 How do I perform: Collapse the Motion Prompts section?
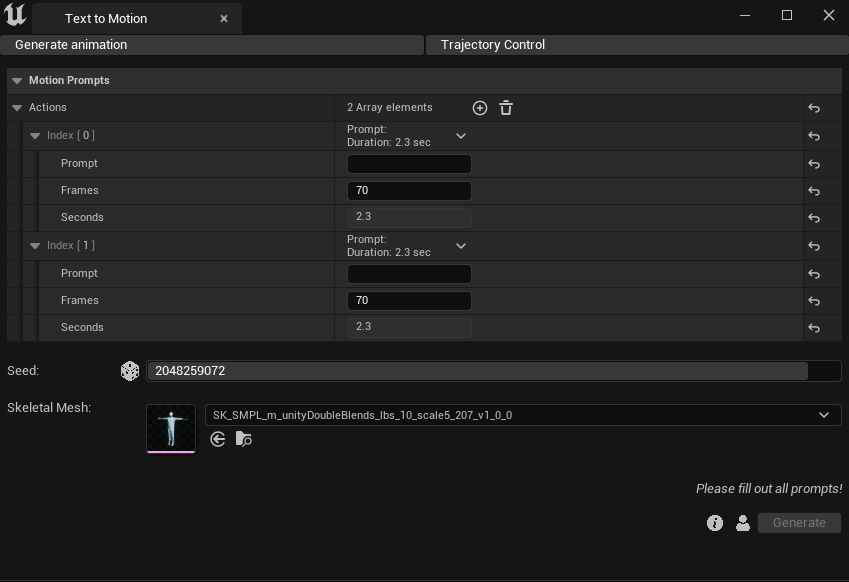[x=17, y=81]
